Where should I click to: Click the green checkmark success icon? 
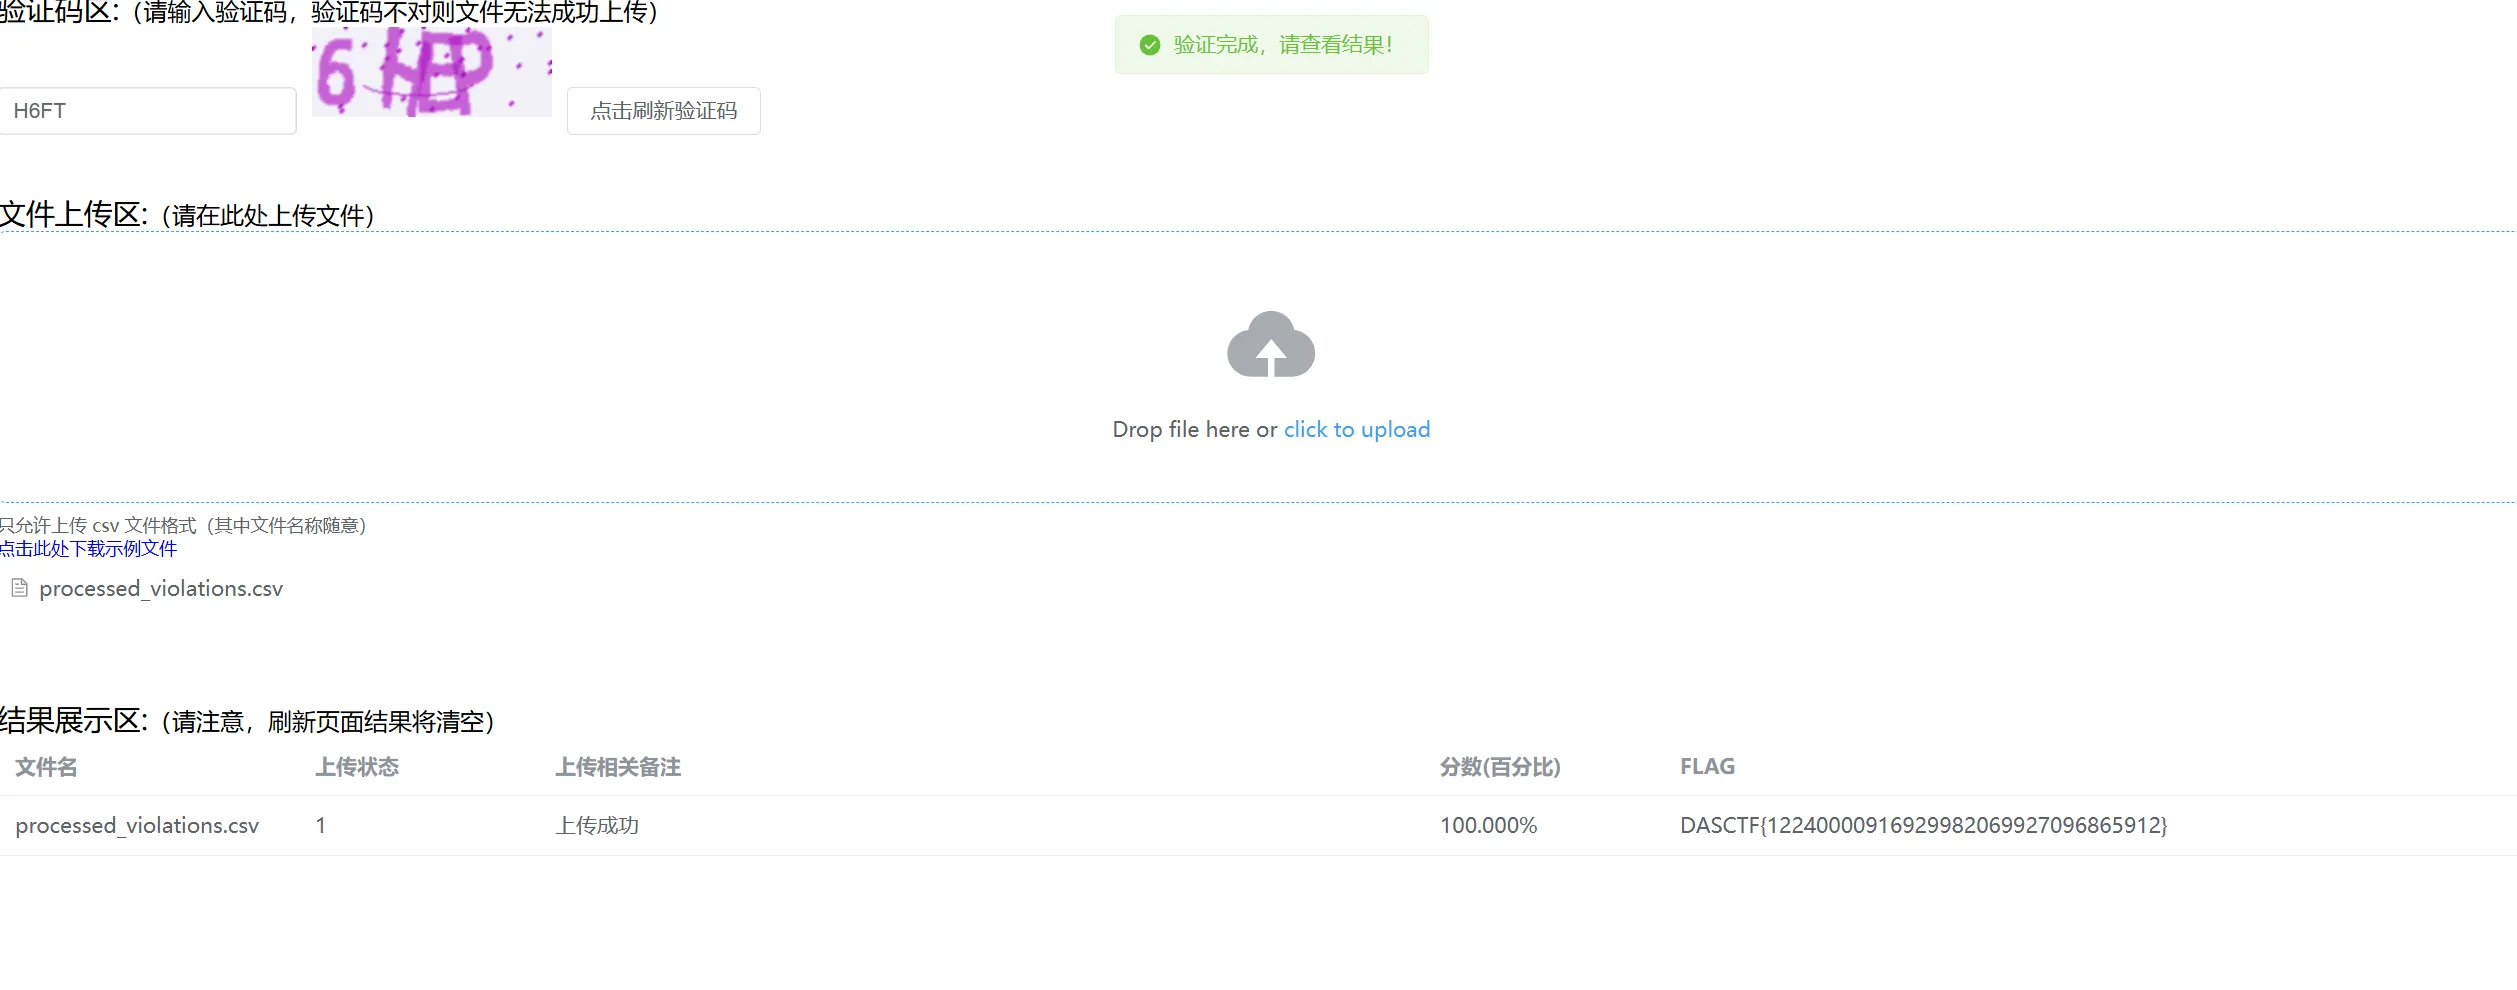[1150, 45]
